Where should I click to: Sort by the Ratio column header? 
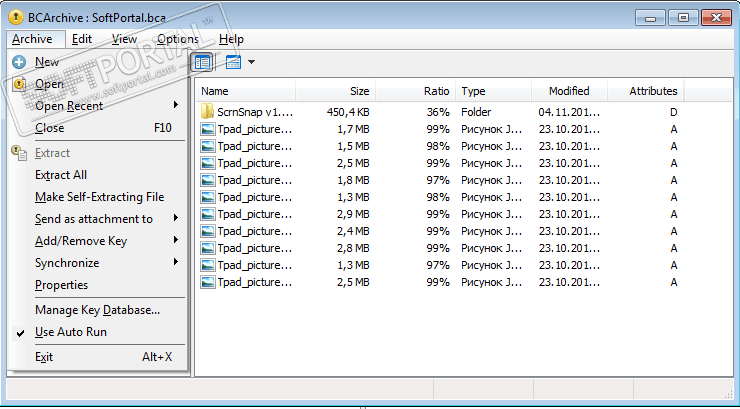pos(416,91)
